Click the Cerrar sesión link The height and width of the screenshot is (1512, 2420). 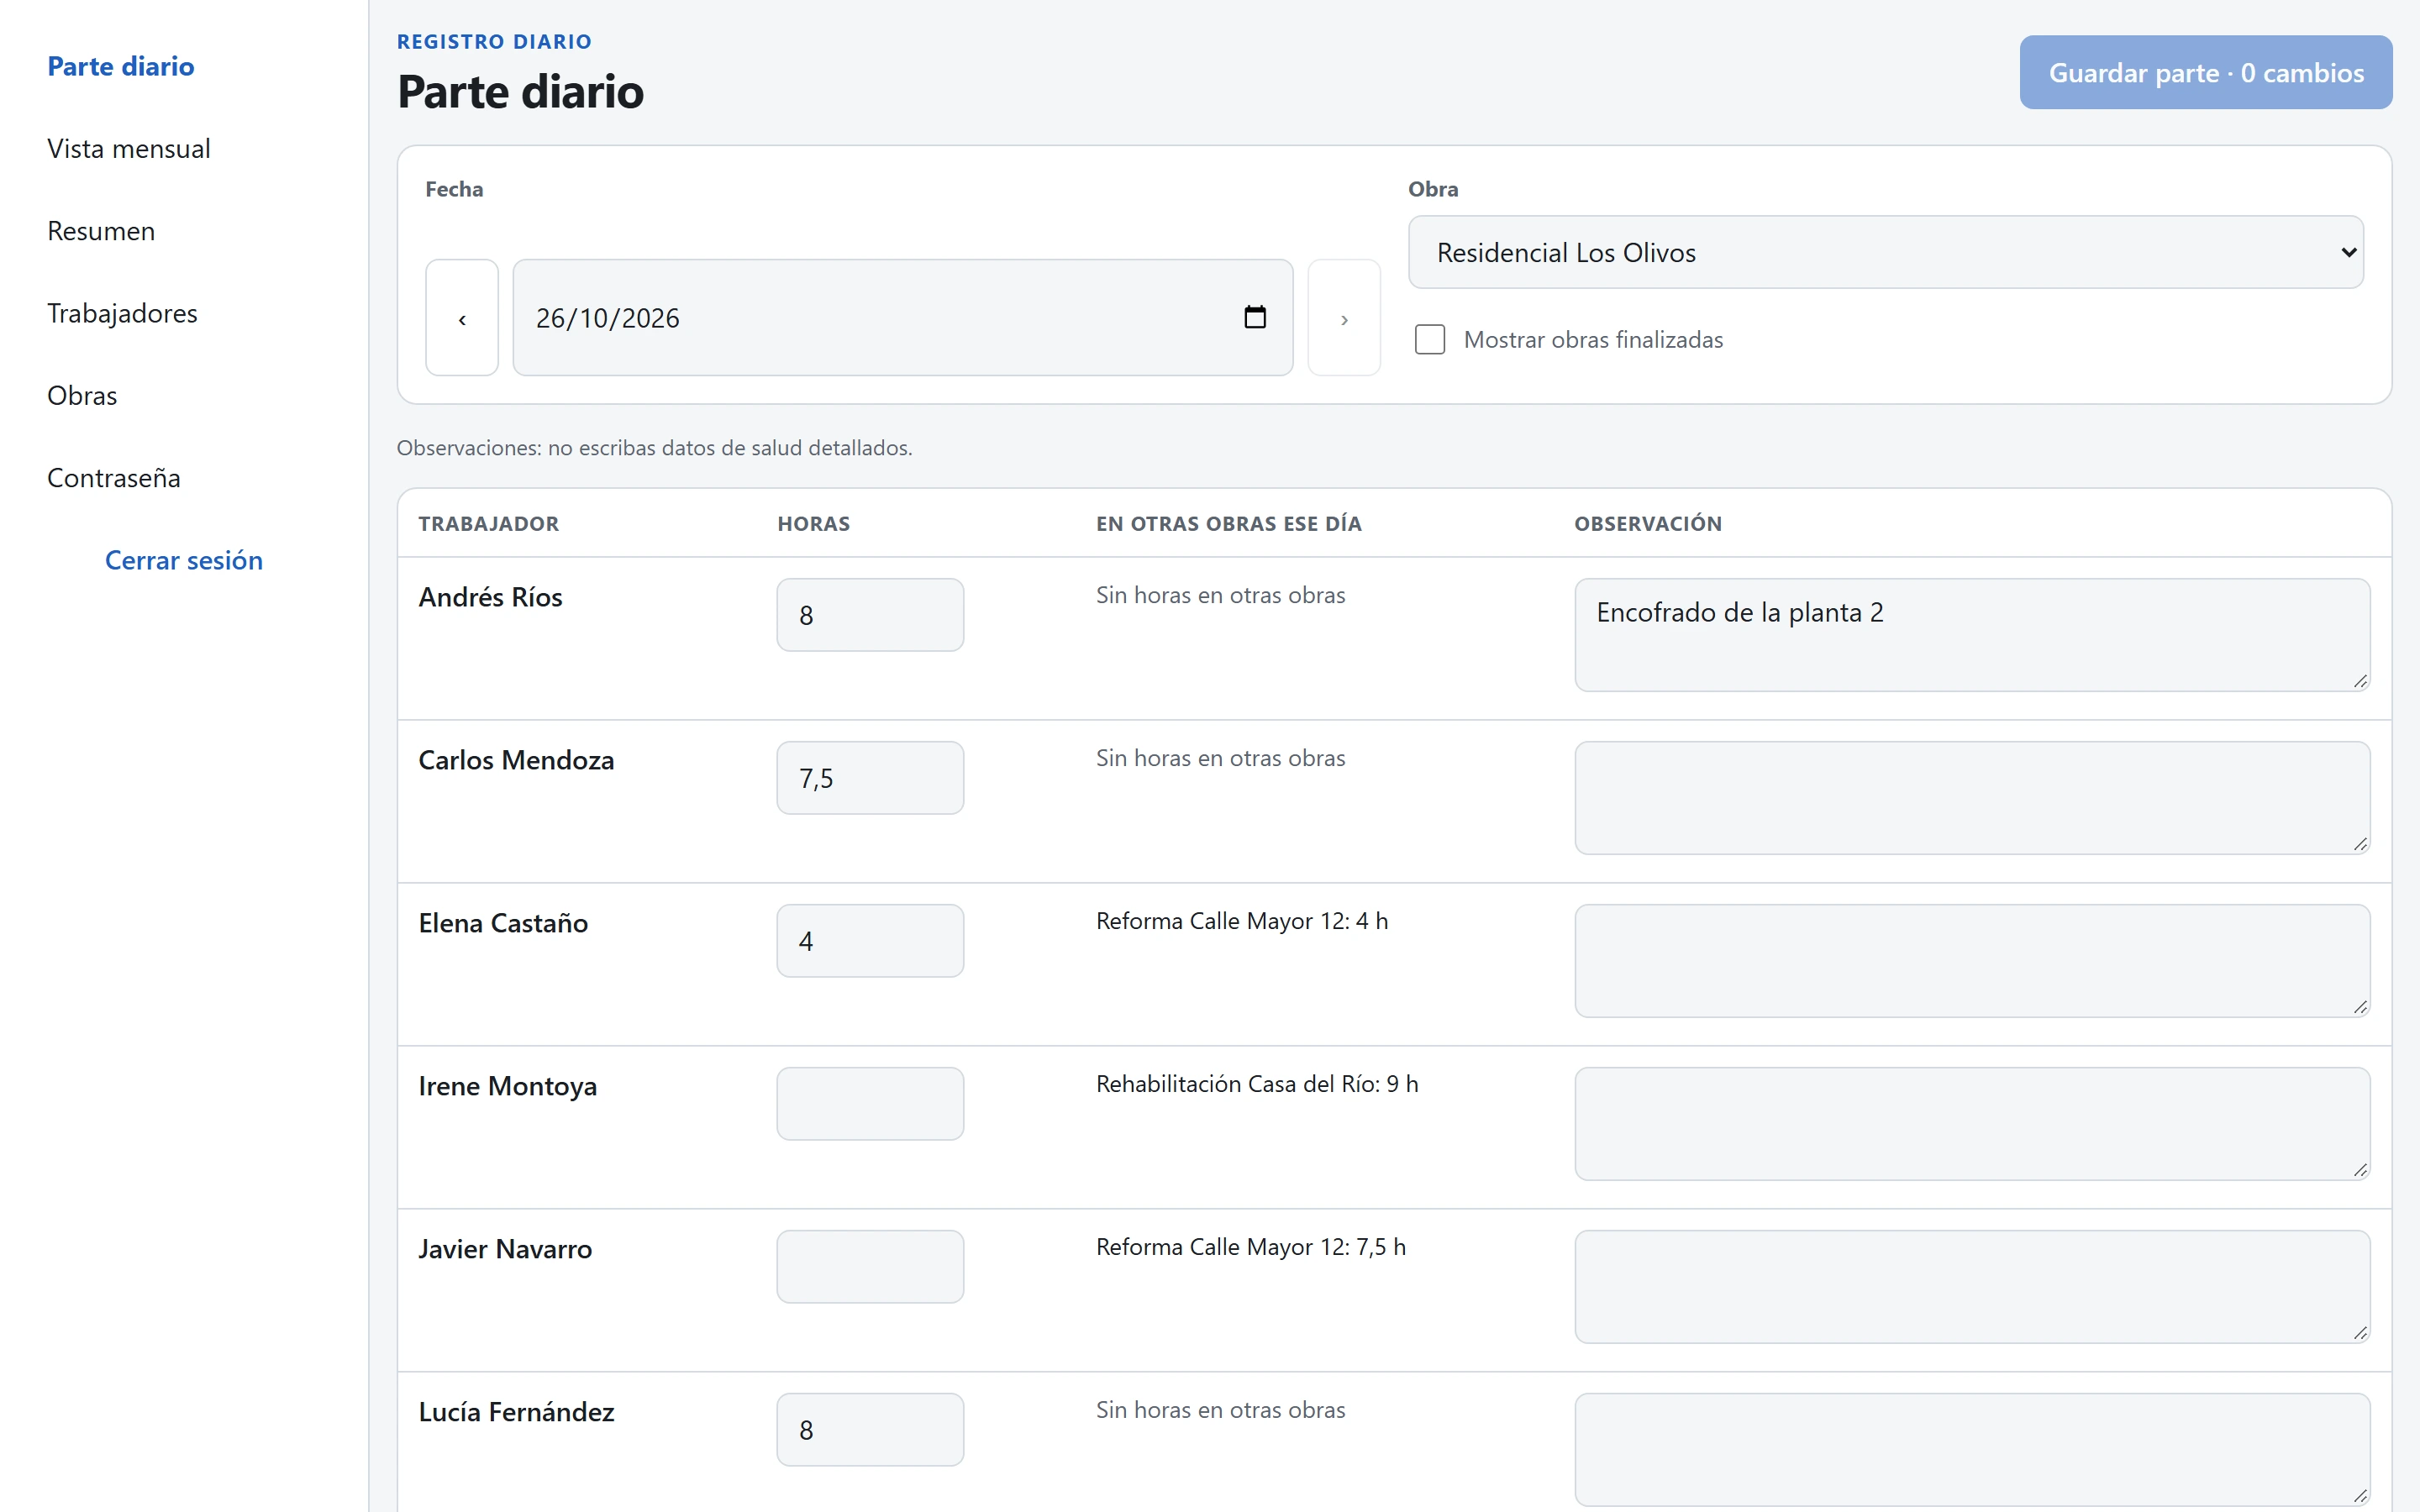point(184,560)
